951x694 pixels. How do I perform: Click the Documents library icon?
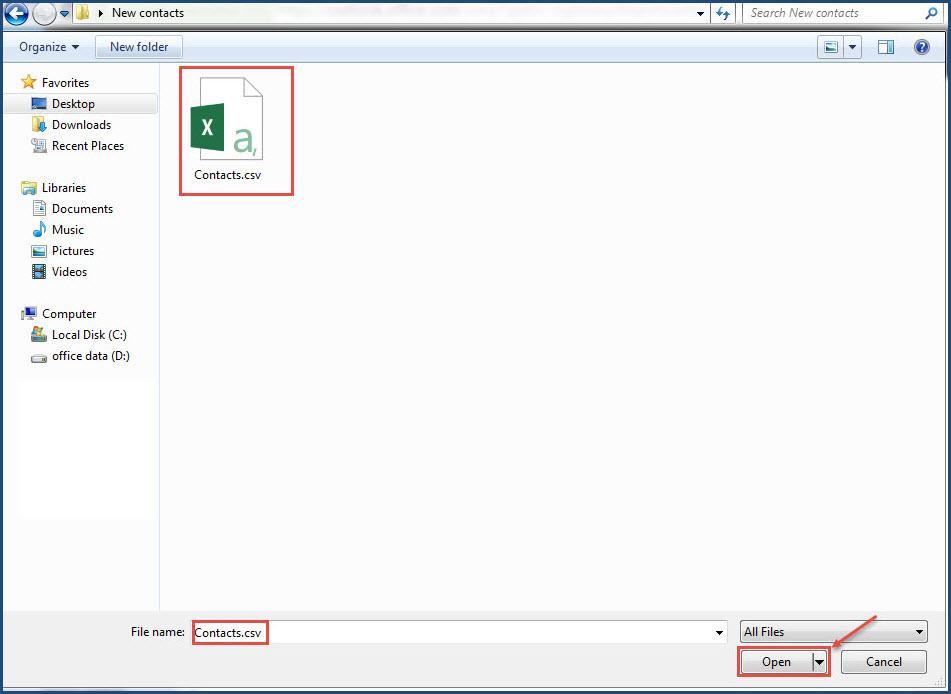pos(39,209)
